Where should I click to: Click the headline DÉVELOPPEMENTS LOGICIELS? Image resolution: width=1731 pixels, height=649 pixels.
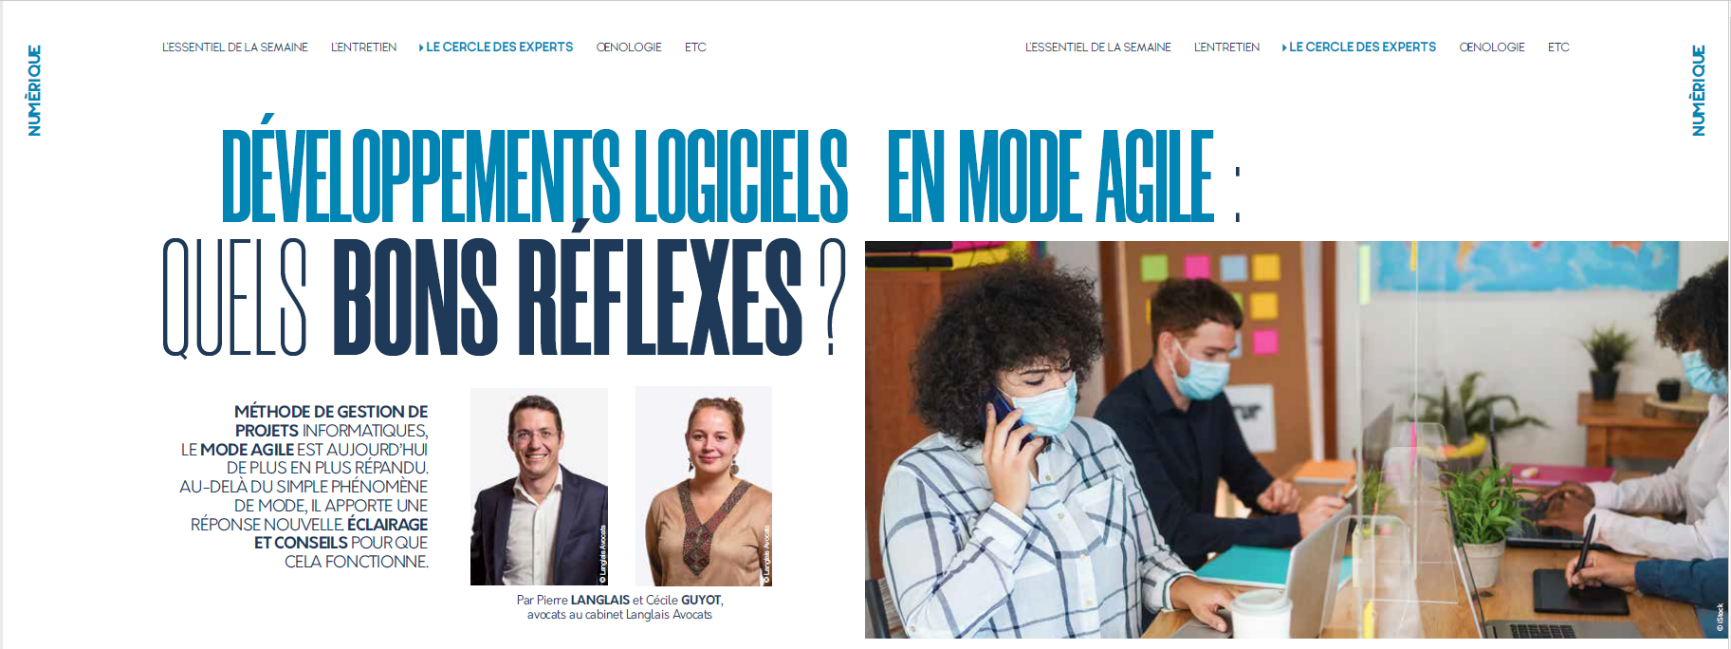[x=535, y=176]
